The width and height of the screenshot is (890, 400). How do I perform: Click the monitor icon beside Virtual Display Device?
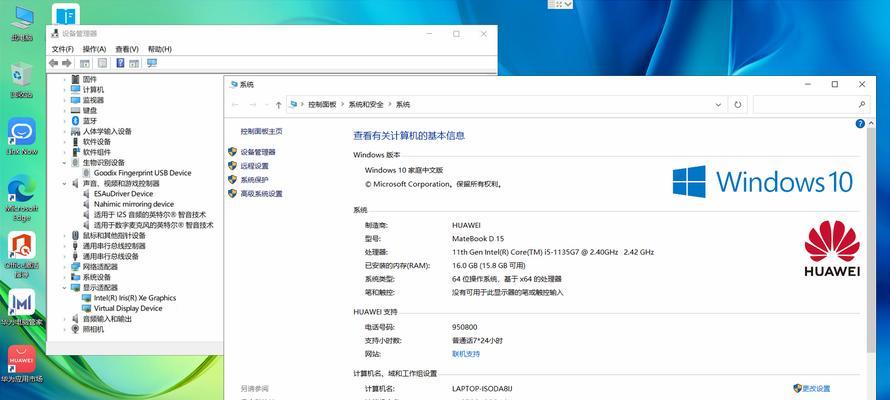(x=86, y=308)
